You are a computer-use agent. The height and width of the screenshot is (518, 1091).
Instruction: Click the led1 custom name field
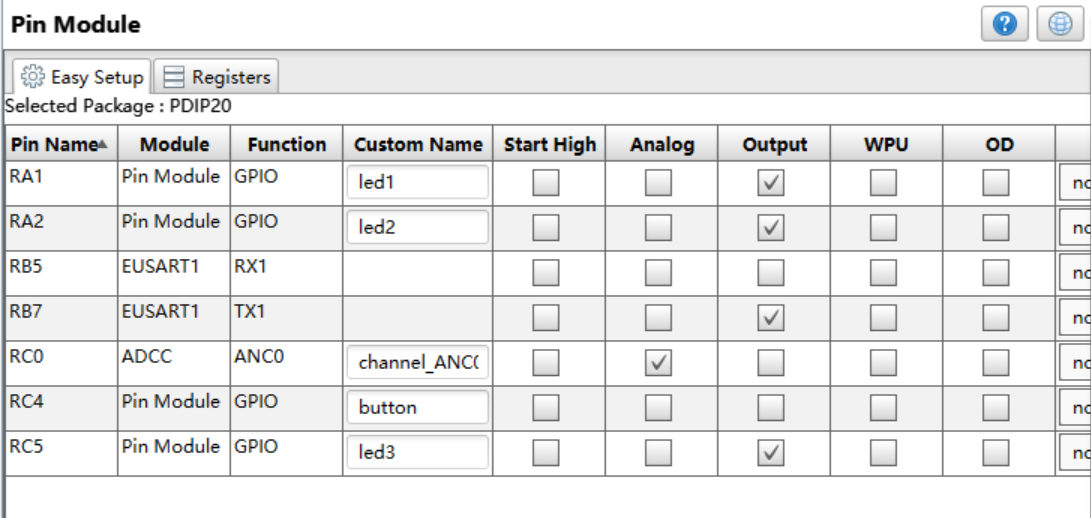point(417,182)
